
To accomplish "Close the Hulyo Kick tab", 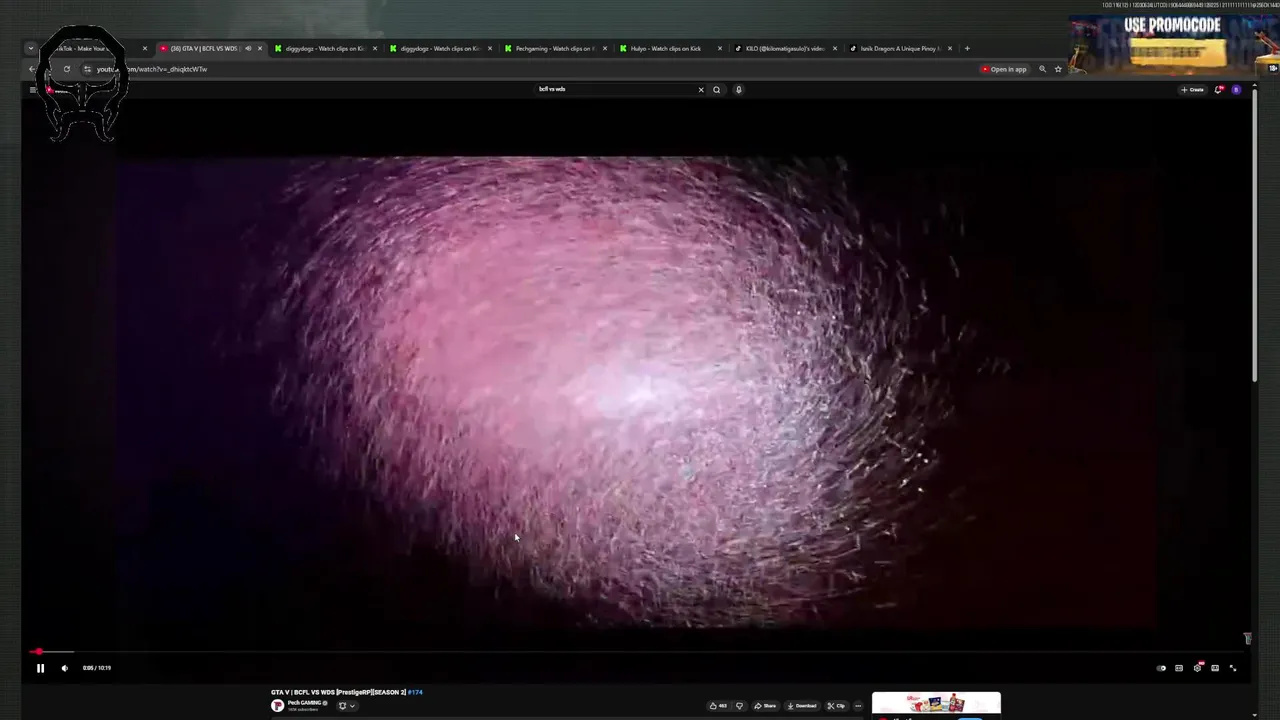I will click(x=719, y=48).
